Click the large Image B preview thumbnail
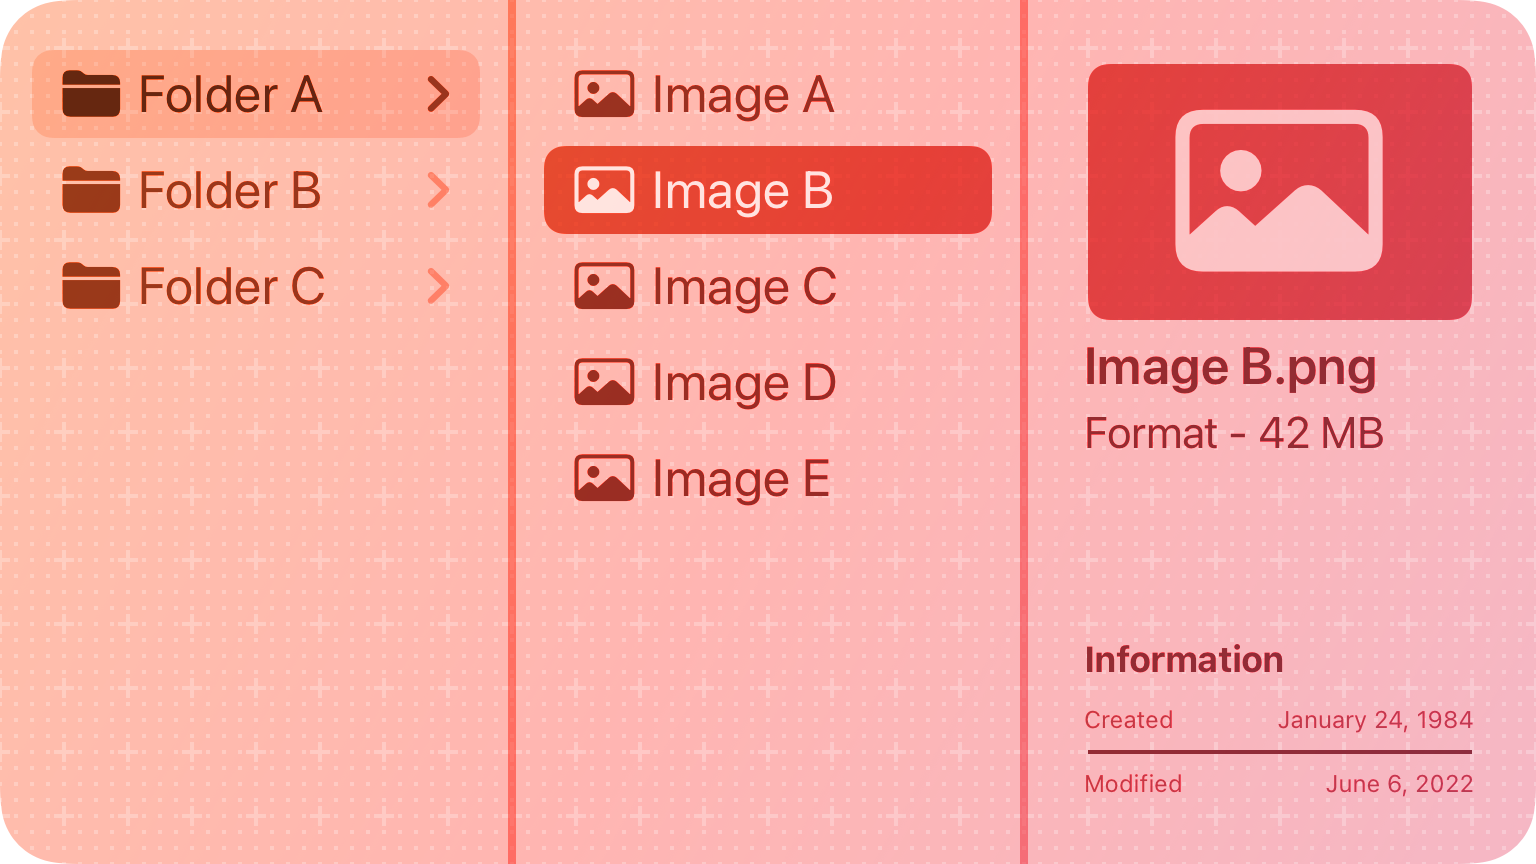This screenshot has height=864, width=1536. (1280, 192)
